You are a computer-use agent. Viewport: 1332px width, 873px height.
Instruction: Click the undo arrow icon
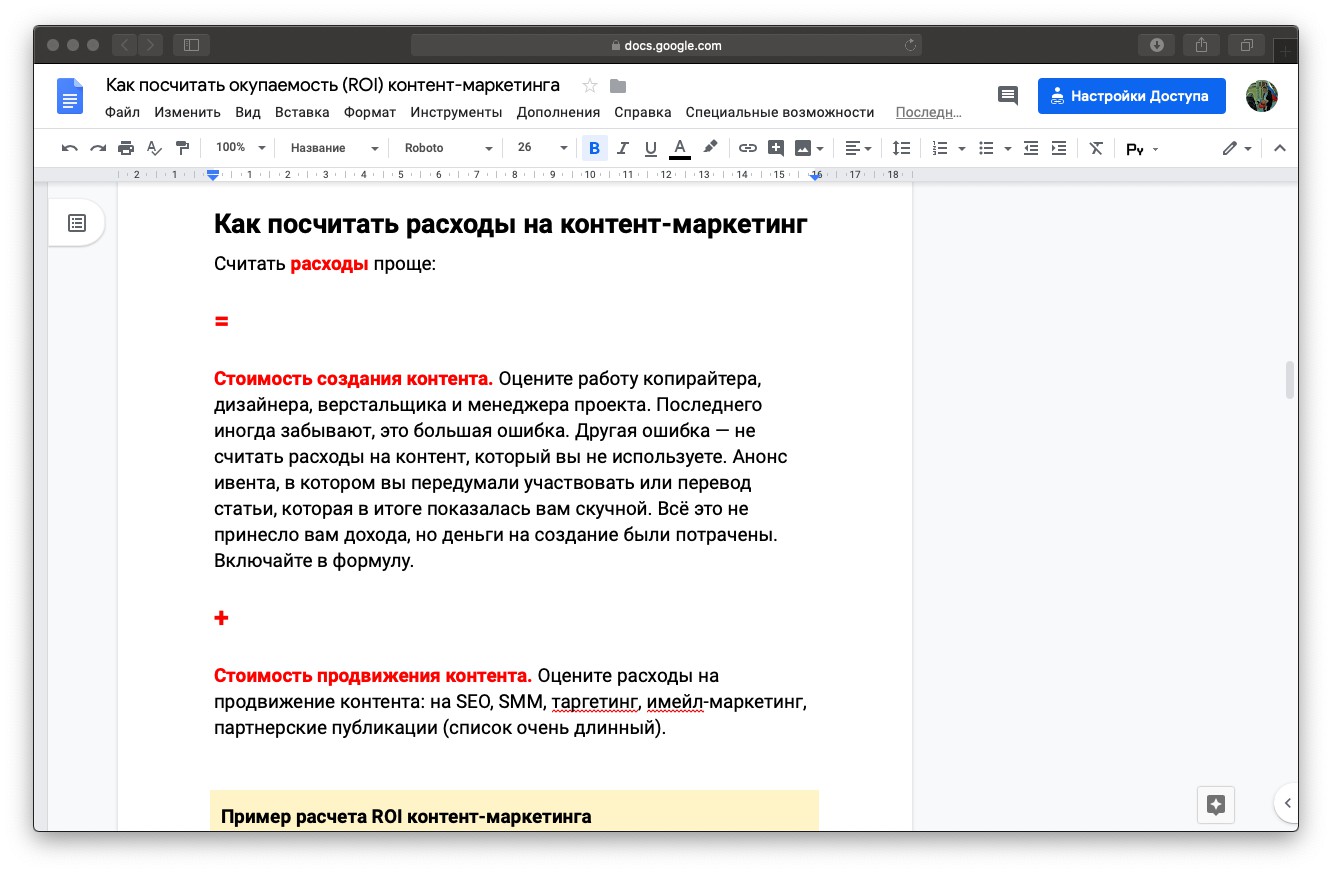tap(69, 148)
